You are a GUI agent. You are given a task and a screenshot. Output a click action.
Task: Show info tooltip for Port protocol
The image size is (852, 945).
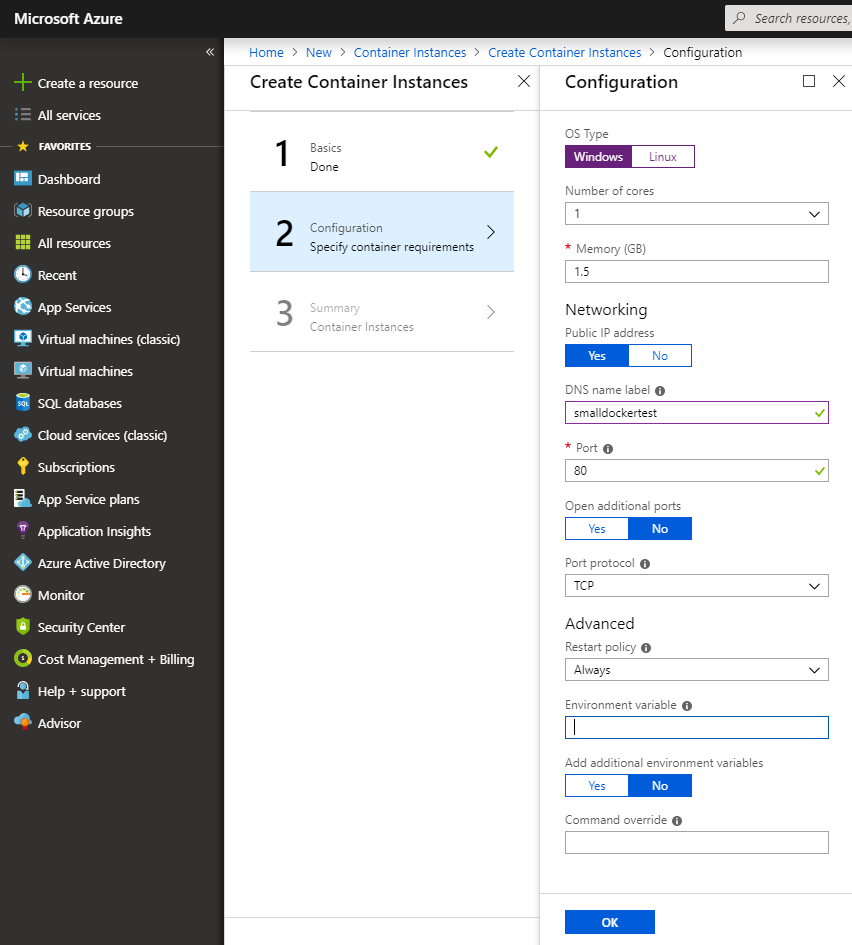(x=645, y=564)
